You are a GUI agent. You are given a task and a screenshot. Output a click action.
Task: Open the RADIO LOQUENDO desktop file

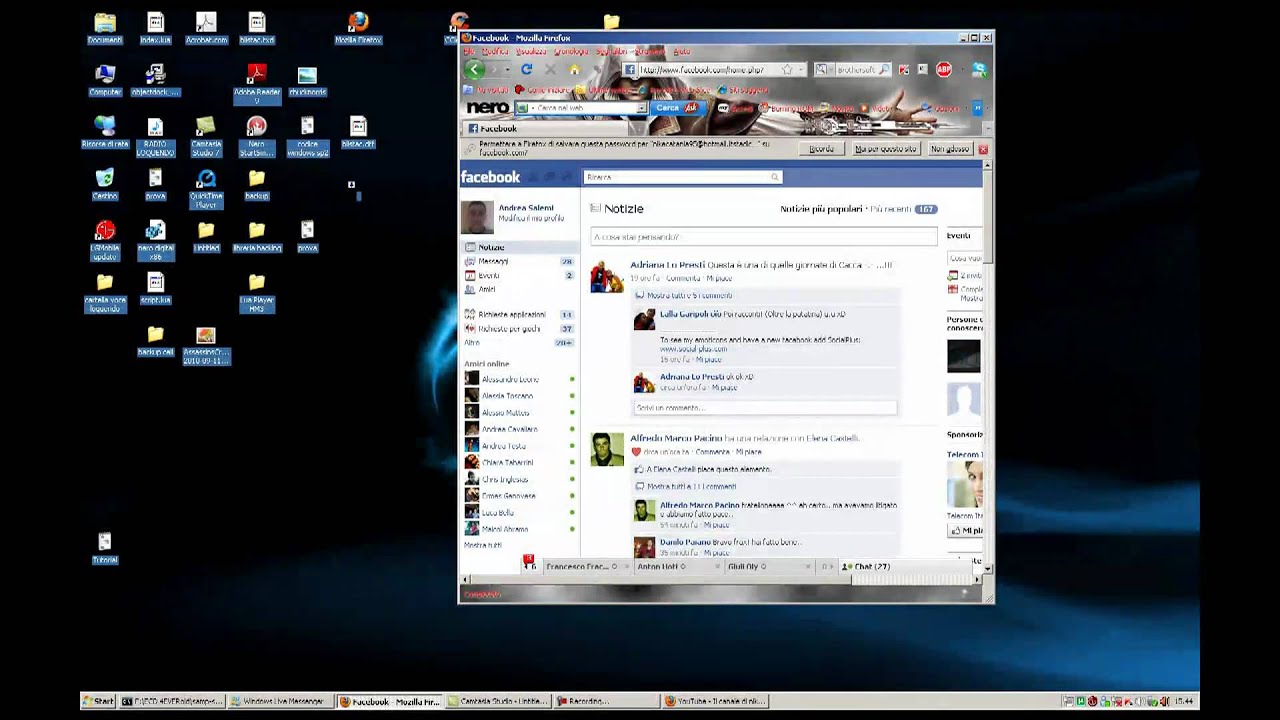pyautogui.click(x=155, y=136)
